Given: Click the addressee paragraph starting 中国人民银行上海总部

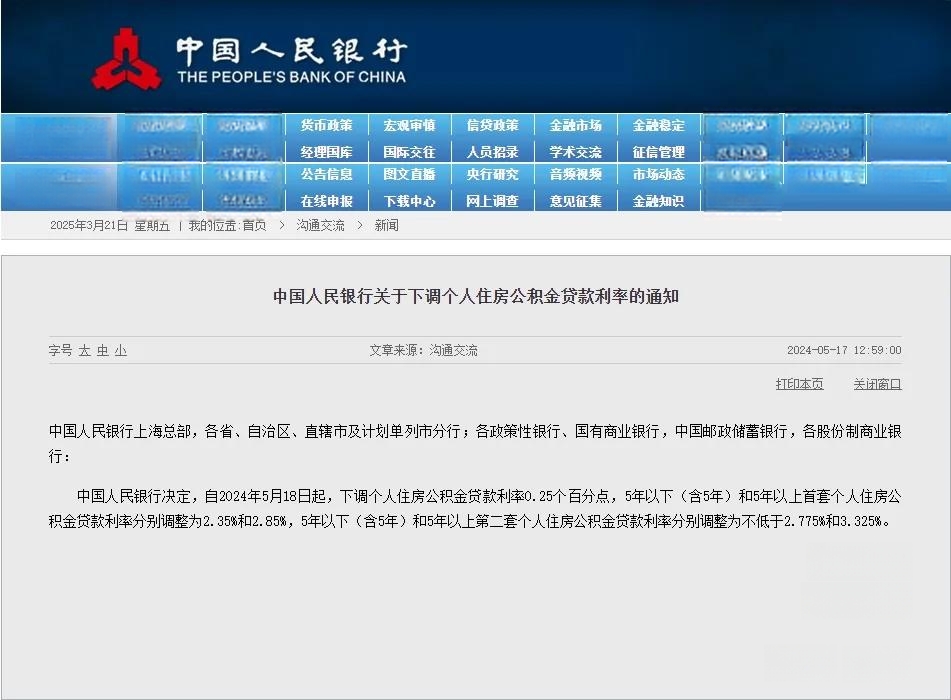Looking at the screenshot, I should pyautogui.click(x=475, y=443).
